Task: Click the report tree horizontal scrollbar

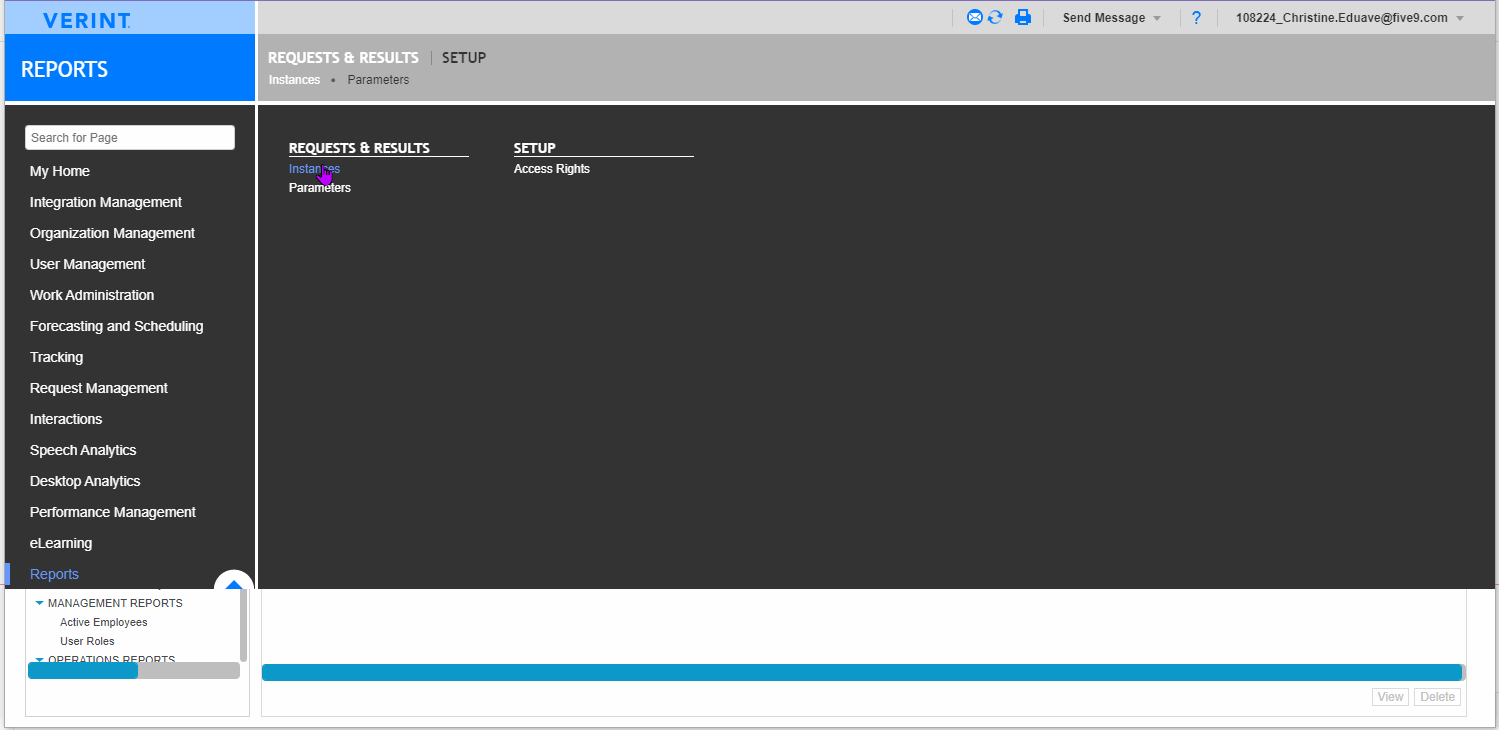Action: (134, 671)
